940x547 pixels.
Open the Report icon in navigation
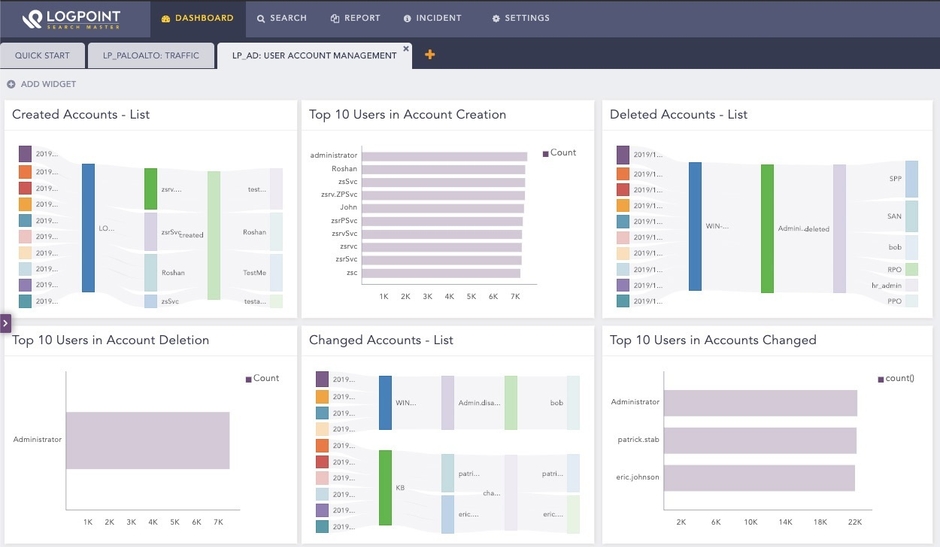(x=333, y=18)
